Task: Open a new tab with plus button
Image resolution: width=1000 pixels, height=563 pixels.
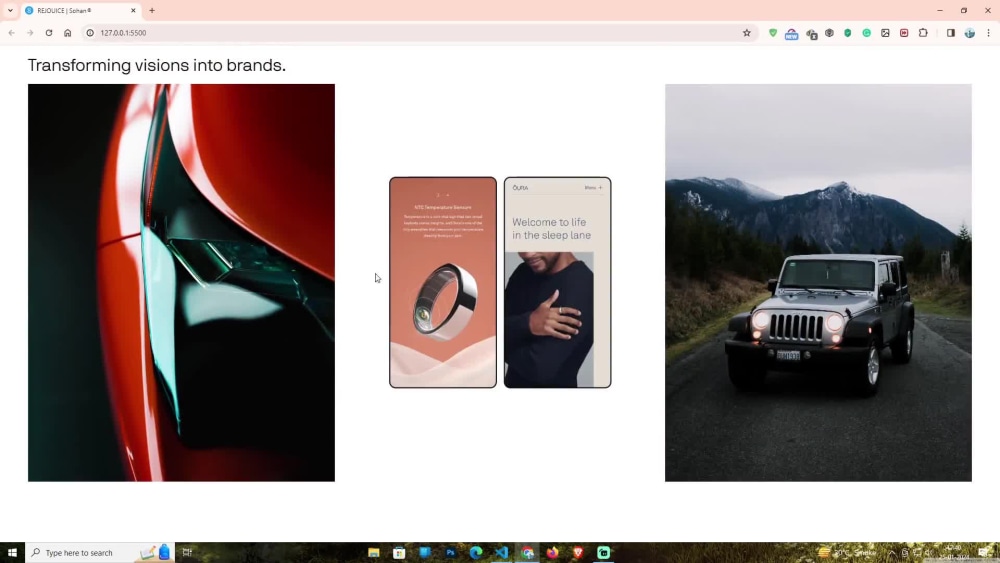Action: 152,10
